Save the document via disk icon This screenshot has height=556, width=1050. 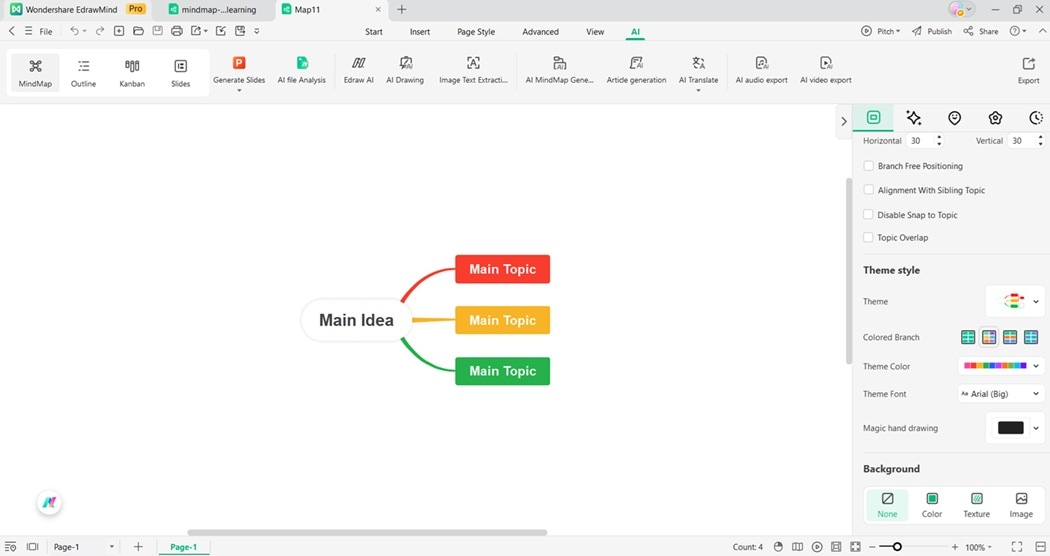tap(157, 31)
